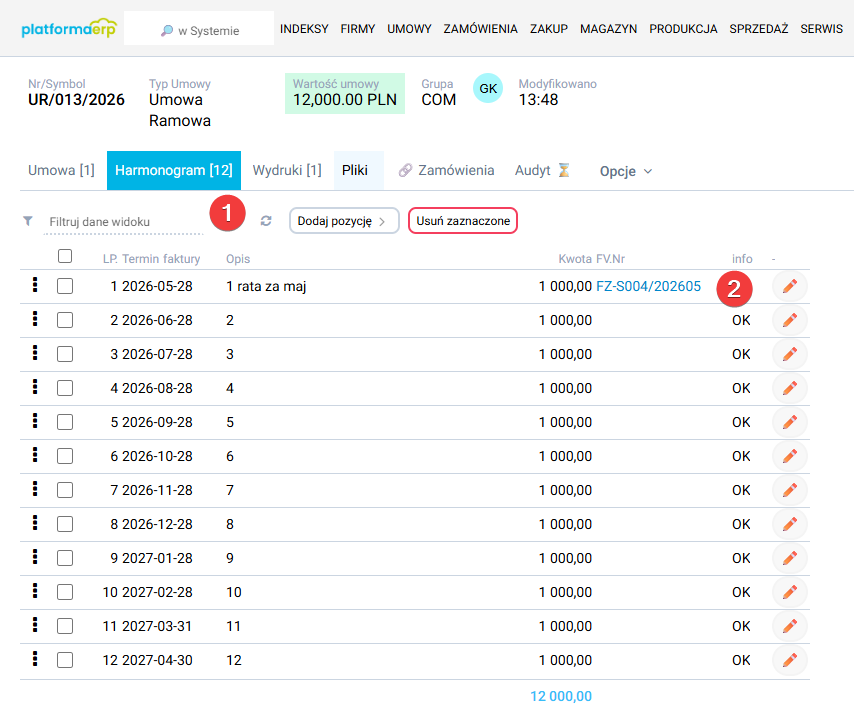Image resolution: width=854 pixels, height=720 pixels.
Task: Open the UMOWY menu
Action: pyautogui.click(x=409, y=29)
